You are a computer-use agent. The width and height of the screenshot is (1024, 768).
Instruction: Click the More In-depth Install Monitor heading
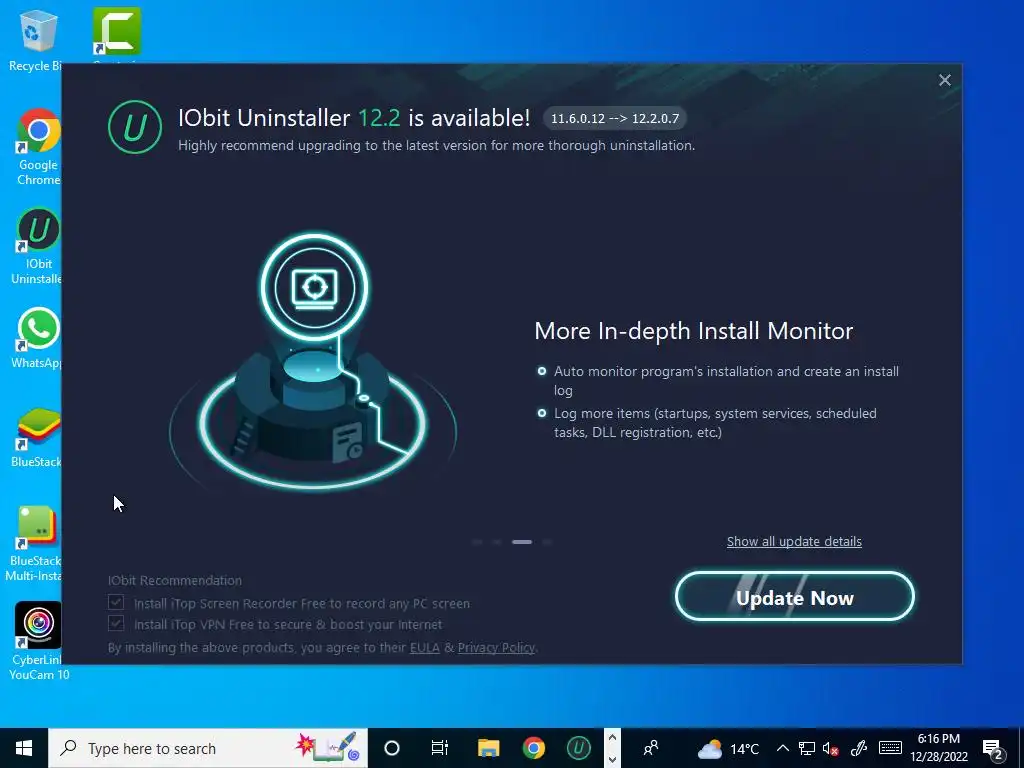(x=694, y=330)
